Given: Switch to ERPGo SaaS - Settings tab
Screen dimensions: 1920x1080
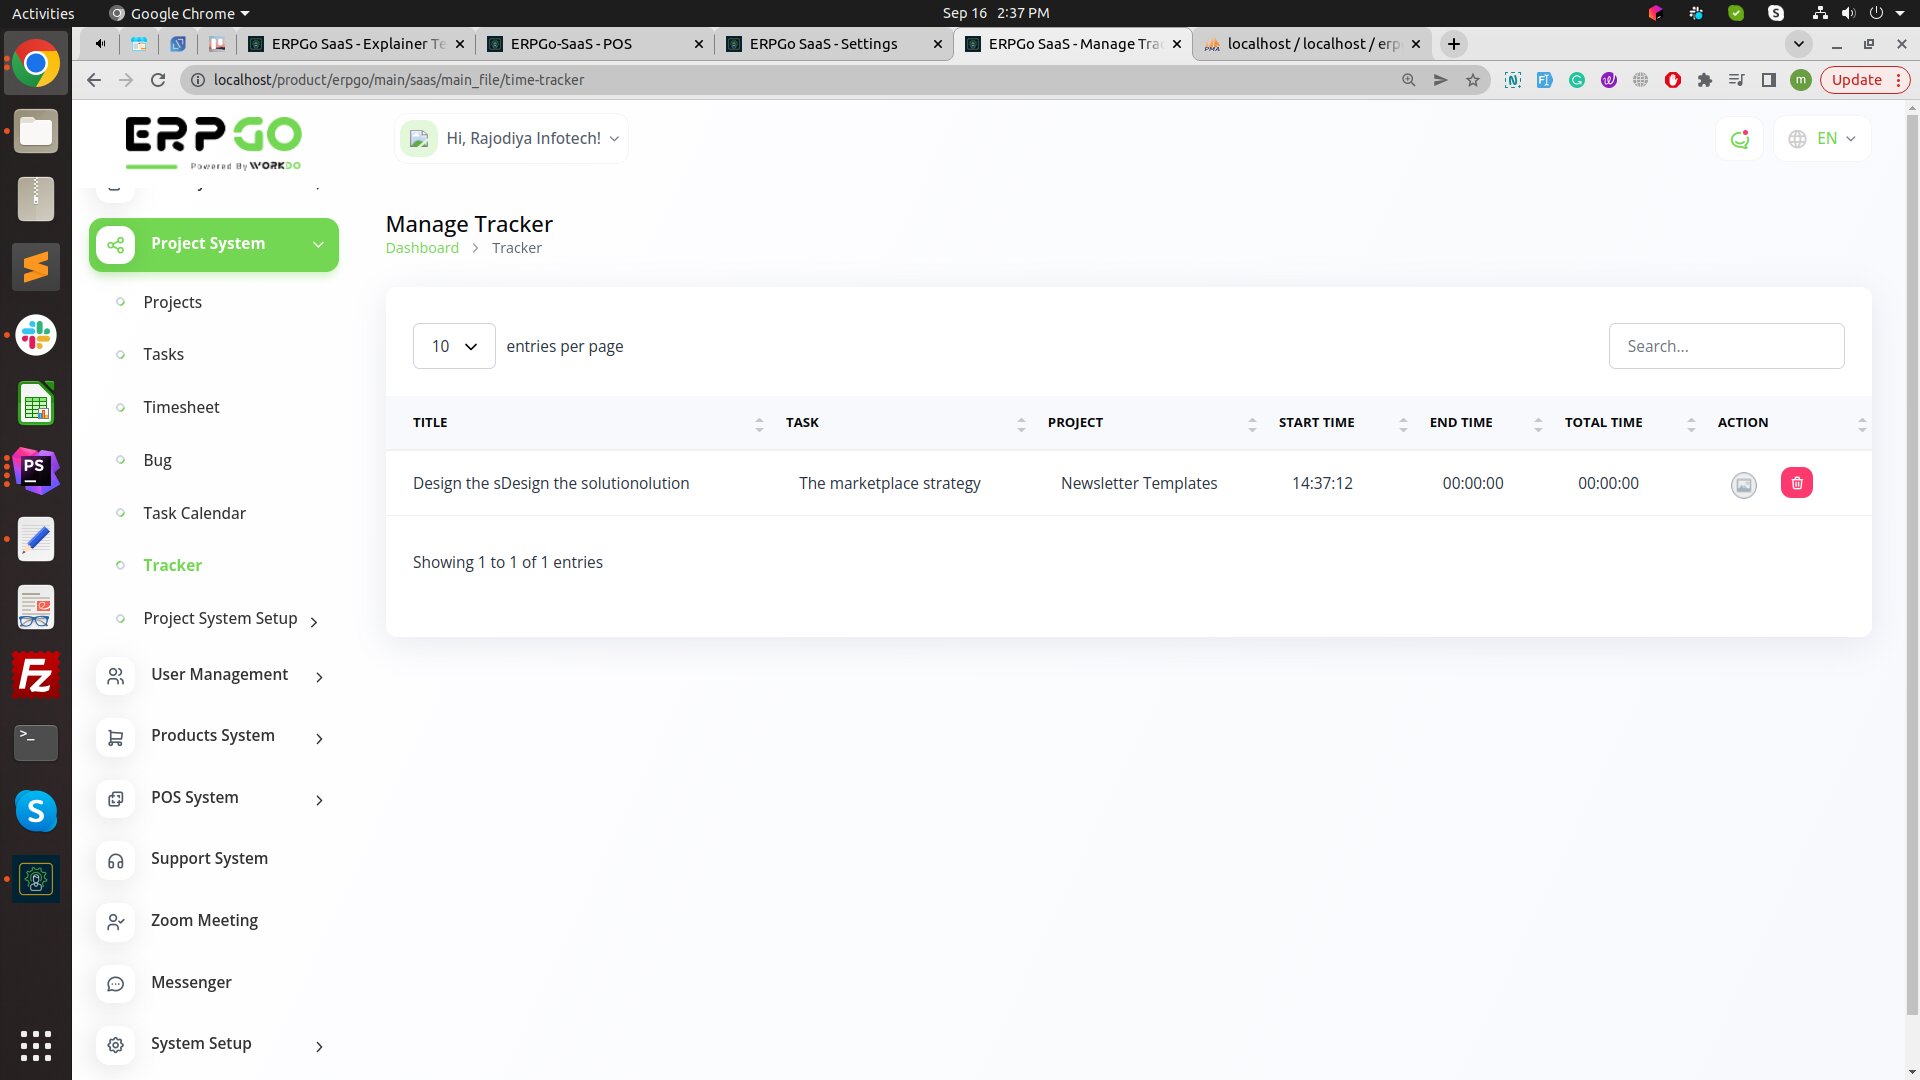Looking at the screenshot, I should coord(823,44).
